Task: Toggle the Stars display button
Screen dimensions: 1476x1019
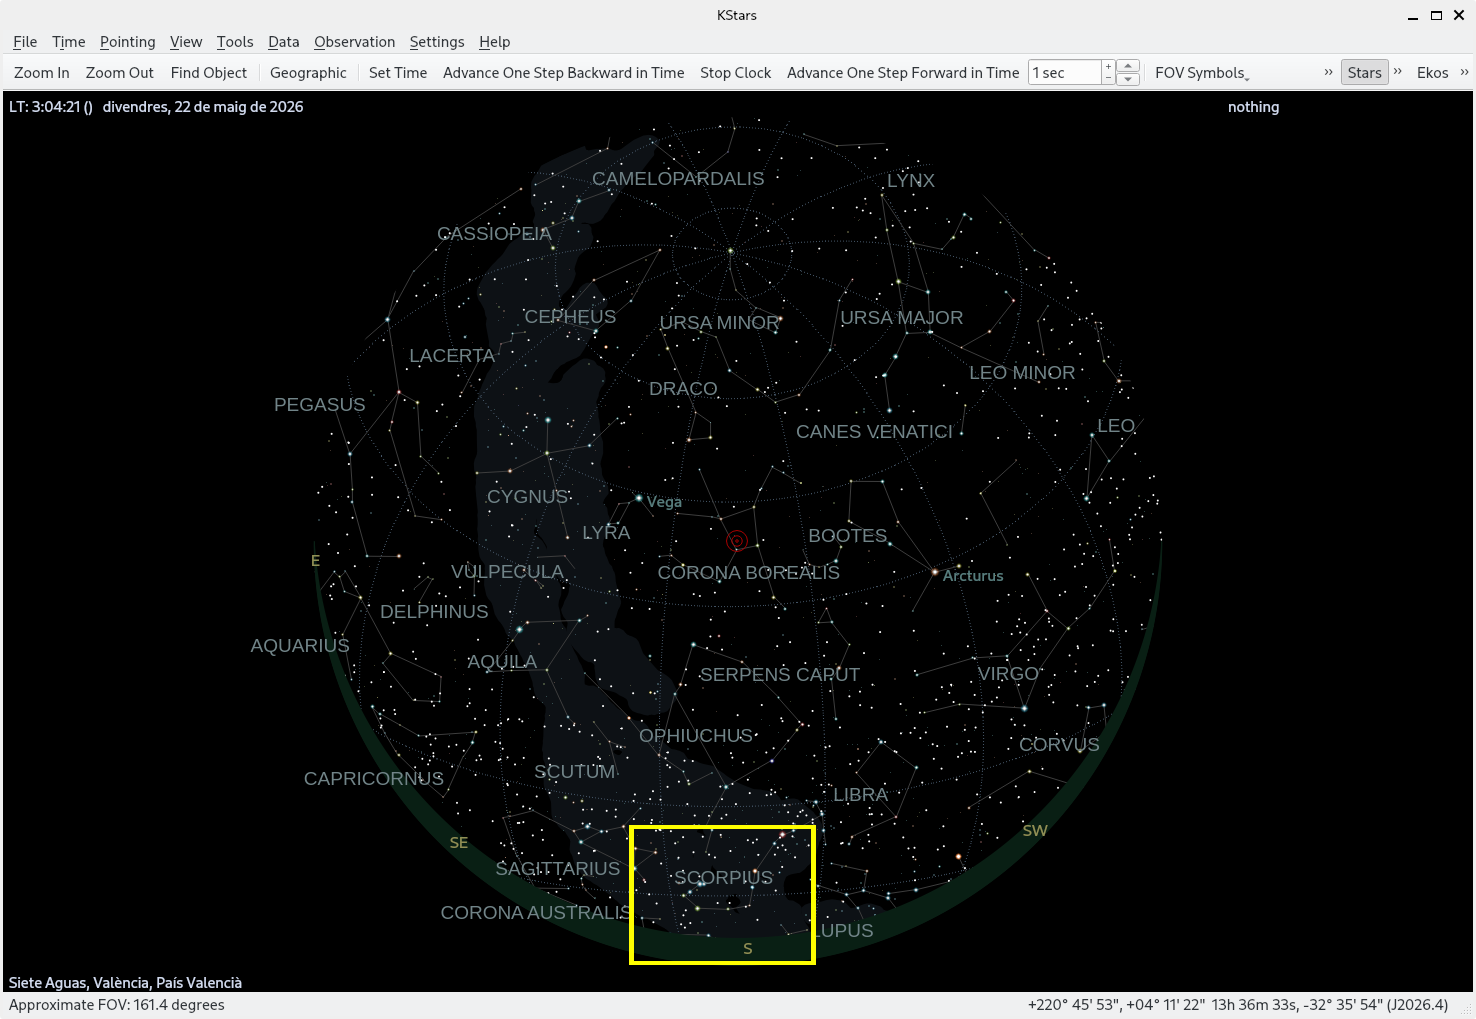Action: [1364, 73]
